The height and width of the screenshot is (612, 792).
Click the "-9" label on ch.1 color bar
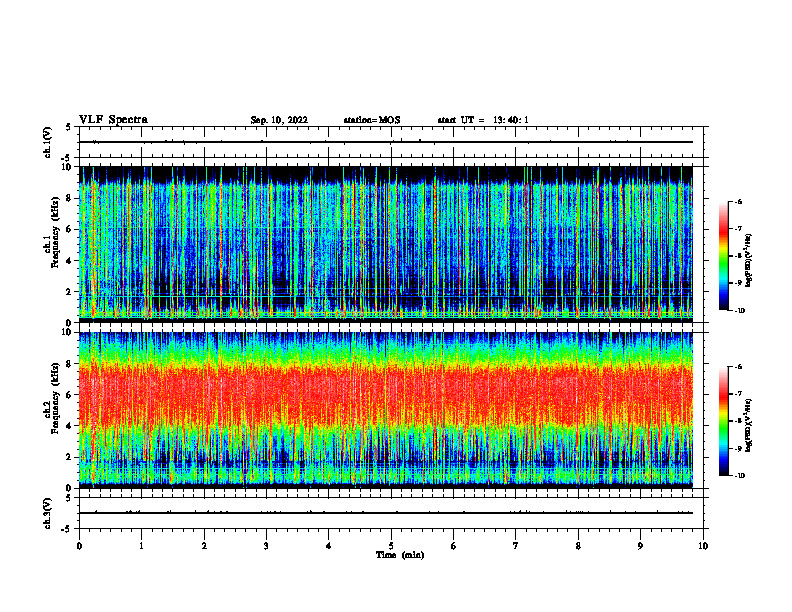tap(739, 283)
